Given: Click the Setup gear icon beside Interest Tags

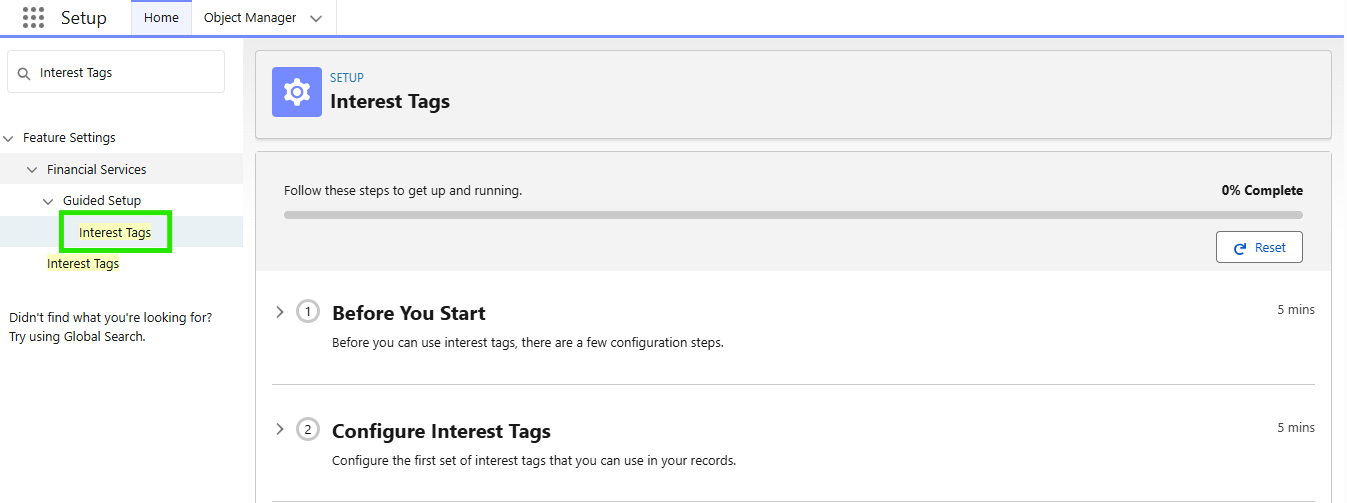Looking at the screenshot, I should (297, 92).
